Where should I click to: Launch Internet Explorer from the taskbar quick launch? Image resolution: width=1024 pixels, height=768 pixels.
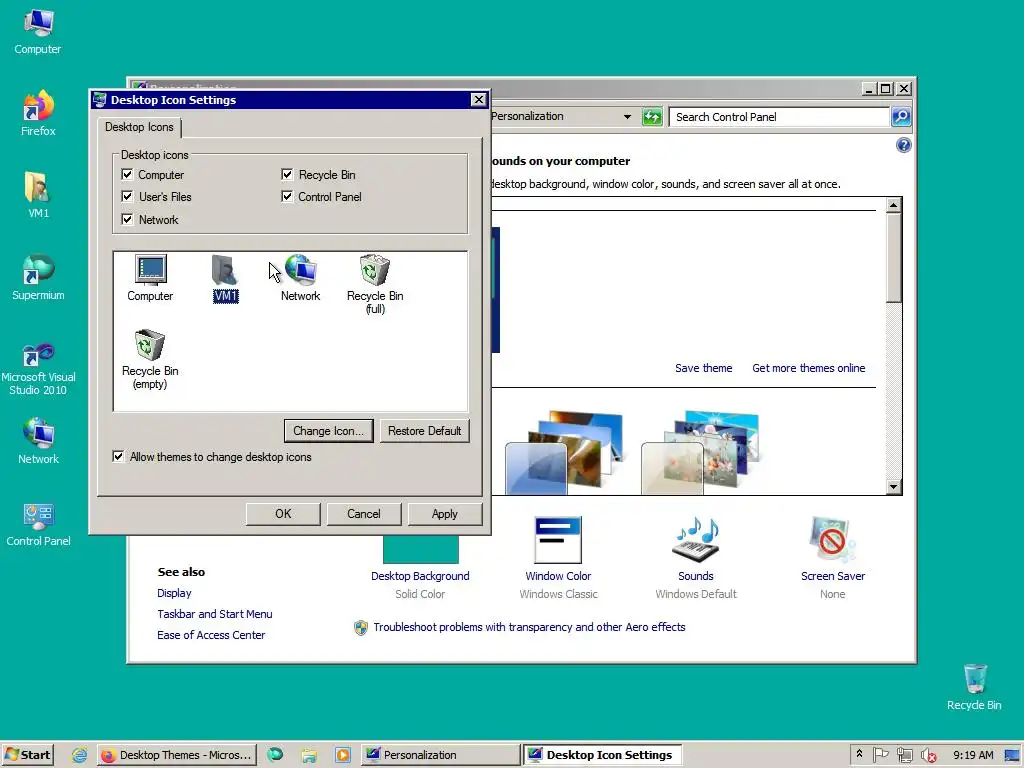coord(80,755)
